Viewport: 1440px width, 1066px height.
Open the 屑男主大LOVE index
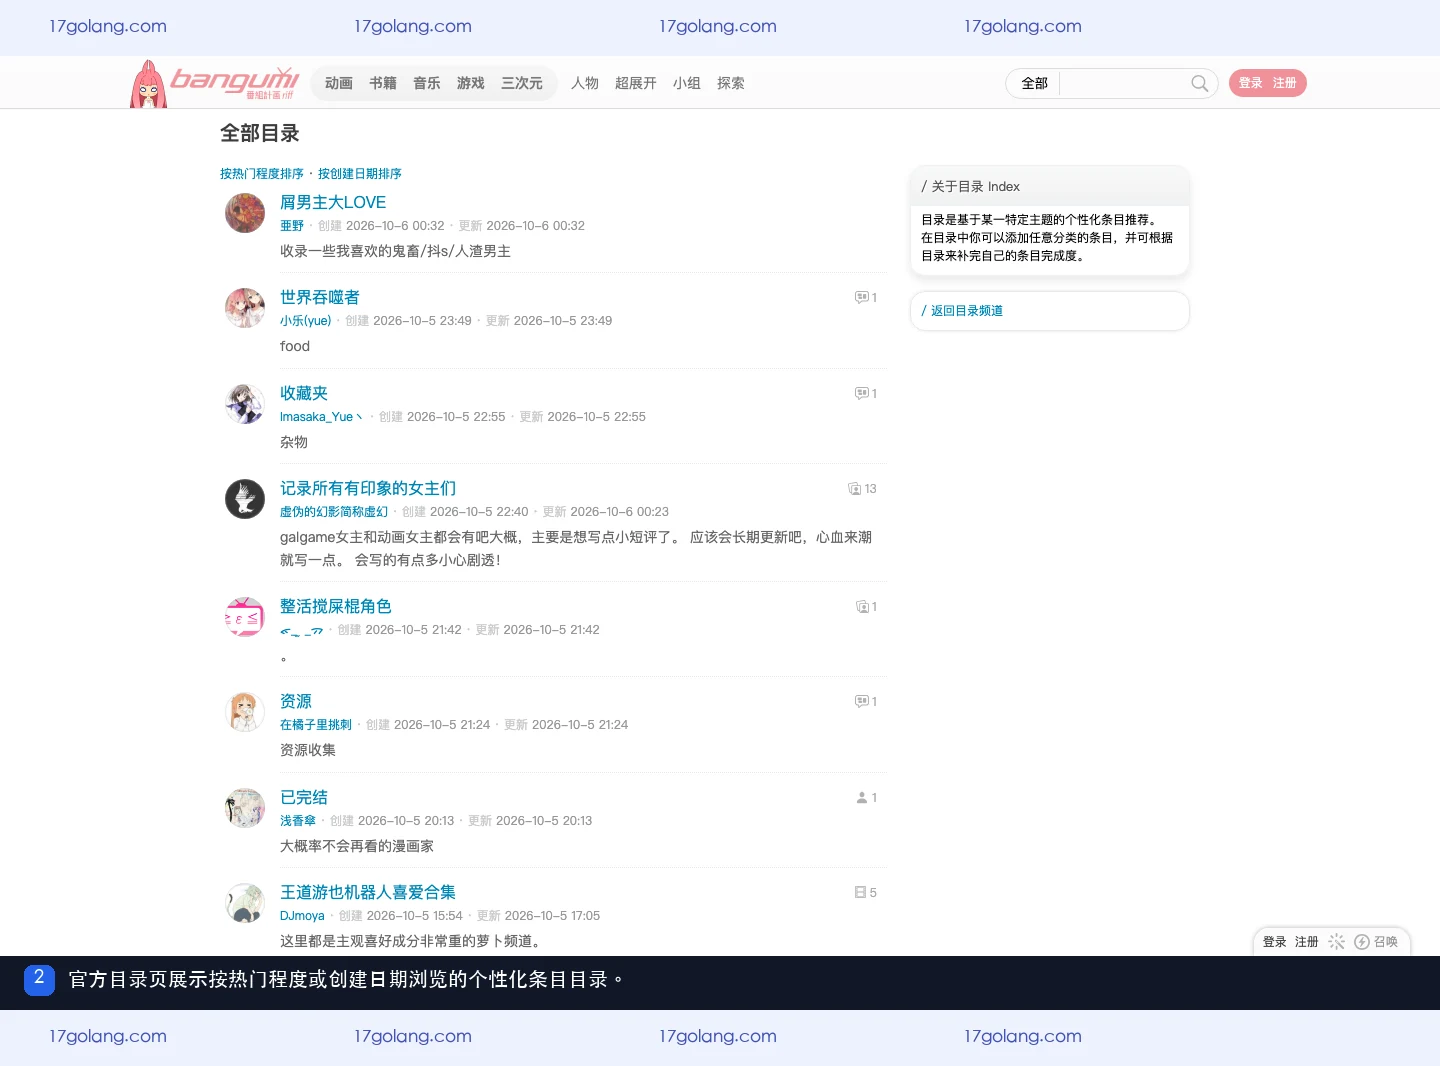click(333, 202)
